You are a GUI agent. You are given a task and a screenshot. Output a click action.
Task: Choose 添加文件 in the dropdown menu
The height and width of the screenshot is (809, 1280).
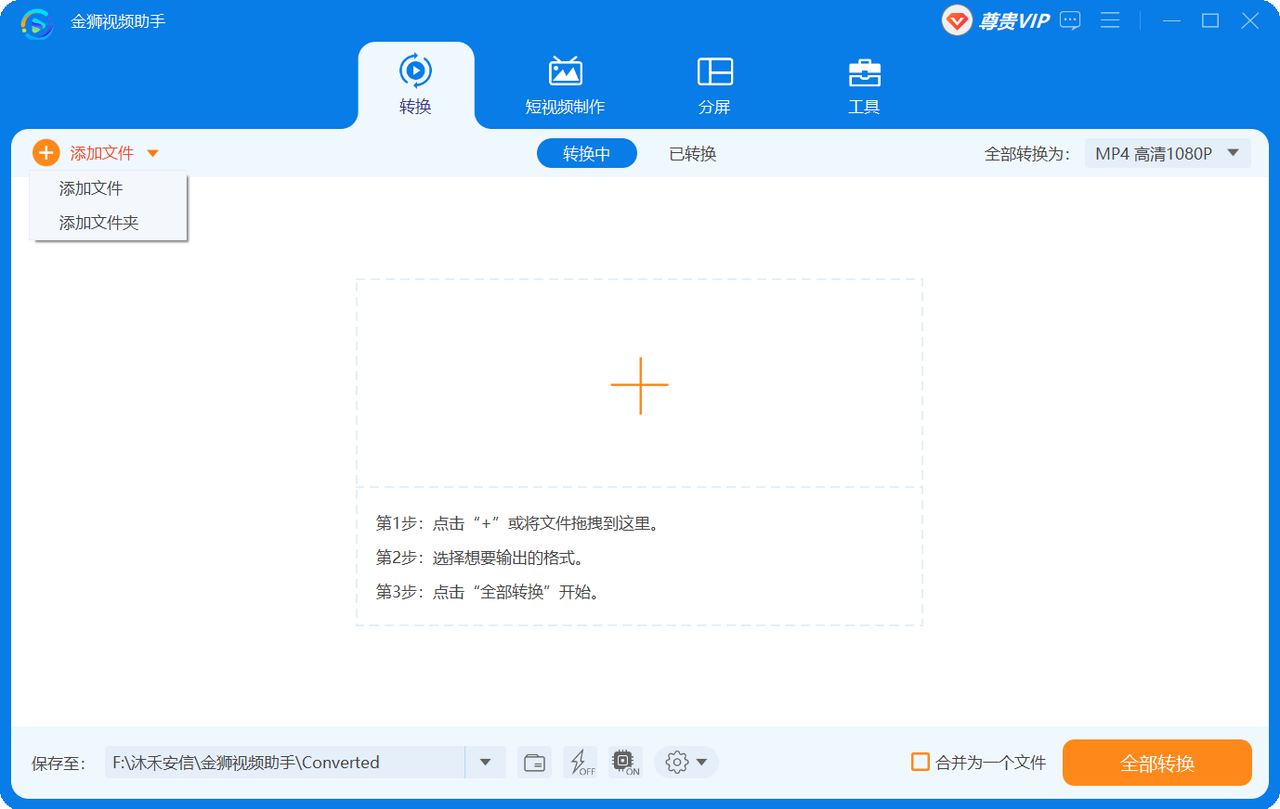[91, 188]
